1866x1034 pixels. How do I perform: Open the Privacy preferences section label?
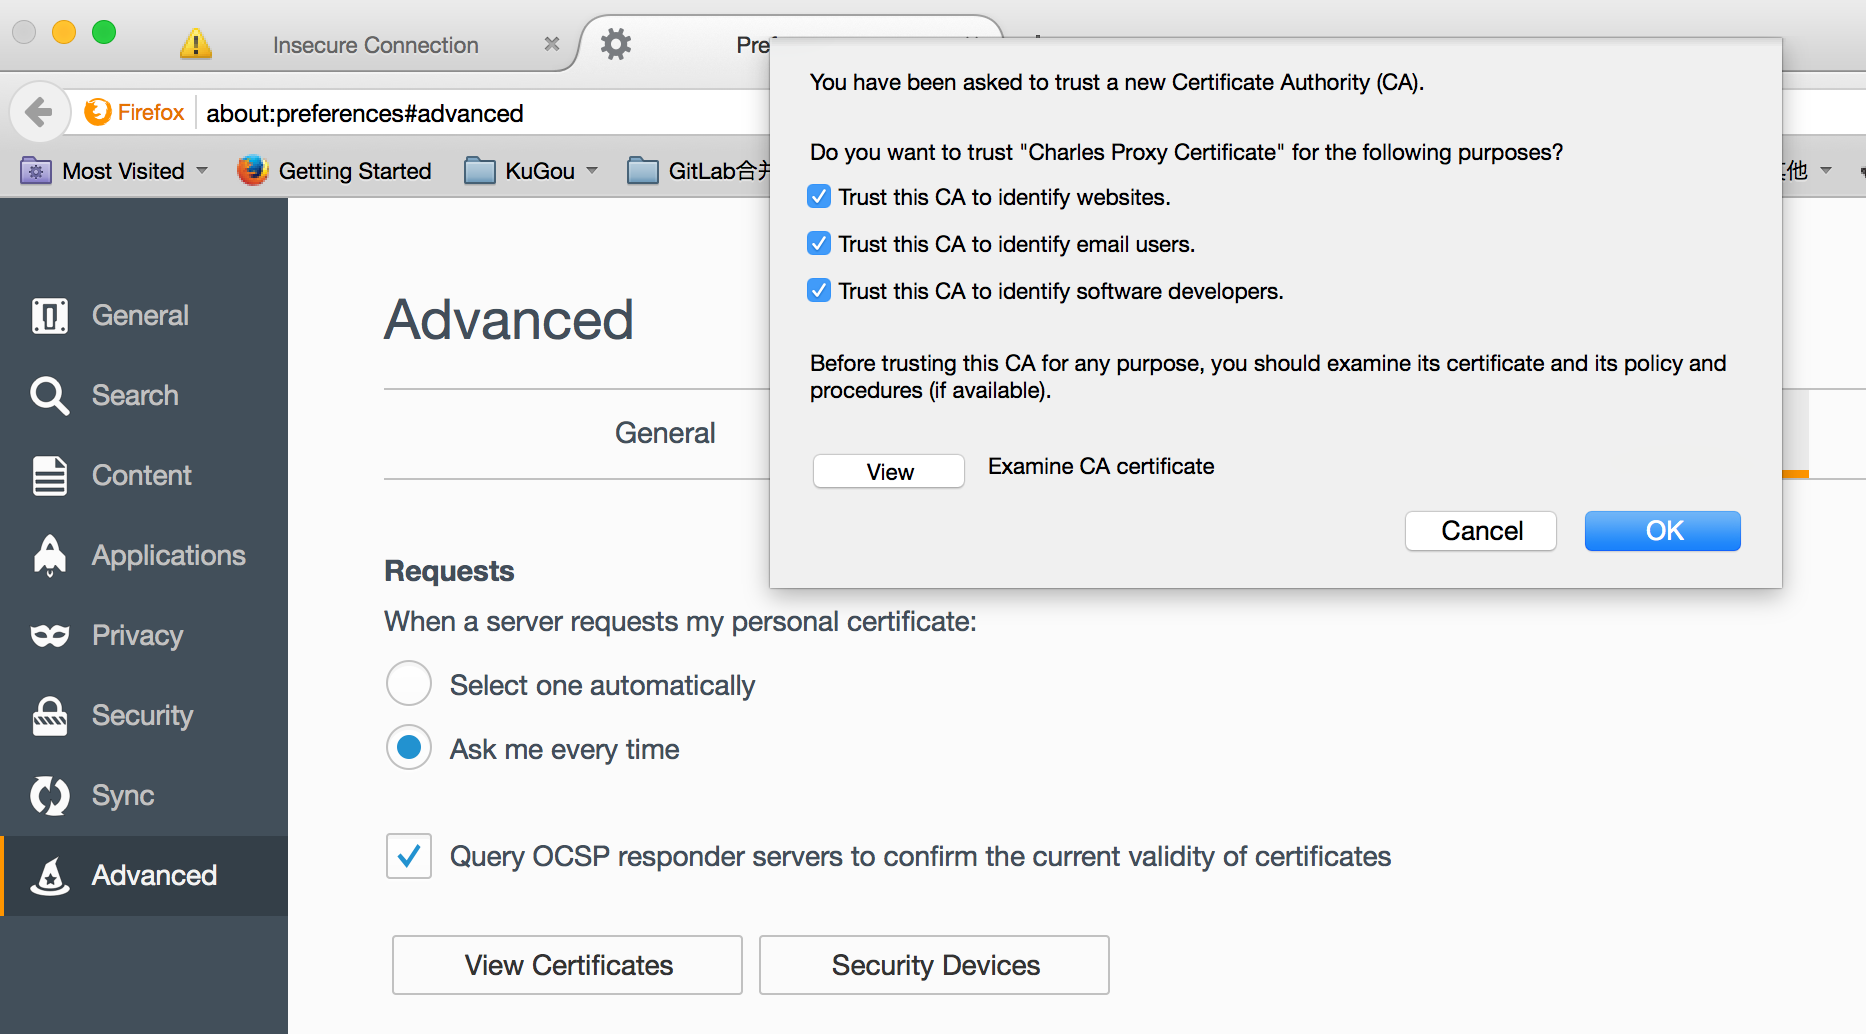137,635
